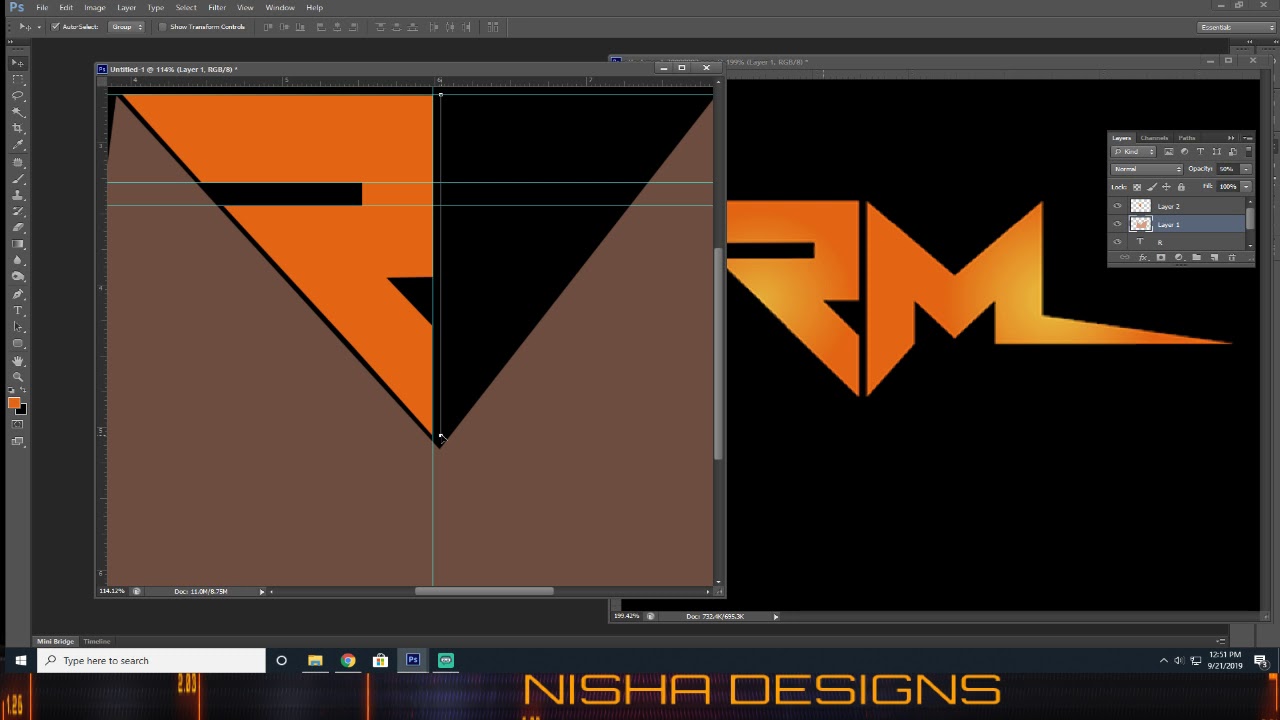This screenshot has height=720, width=1280.
Task: Open the Layers panel flyout menu
Action: (1248, 138)
